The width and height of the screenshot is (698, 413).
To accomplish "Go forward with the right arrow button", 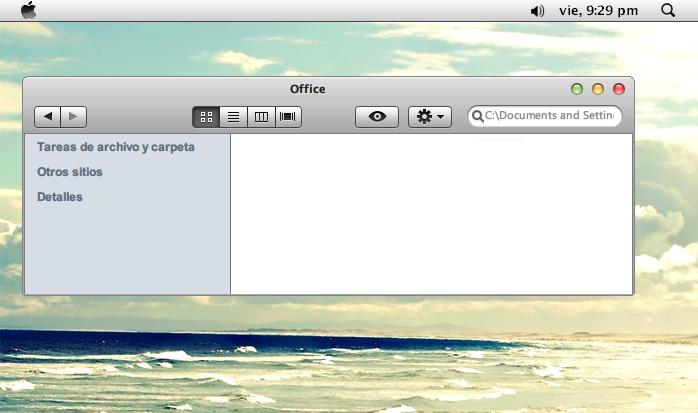I will tap(73, 117).
